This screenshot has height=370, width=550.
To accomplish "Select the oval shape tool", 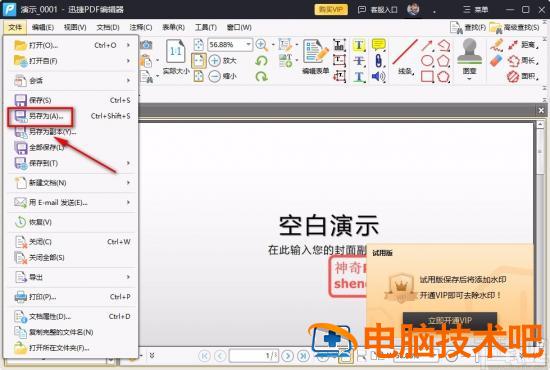I will click(427, 61).
